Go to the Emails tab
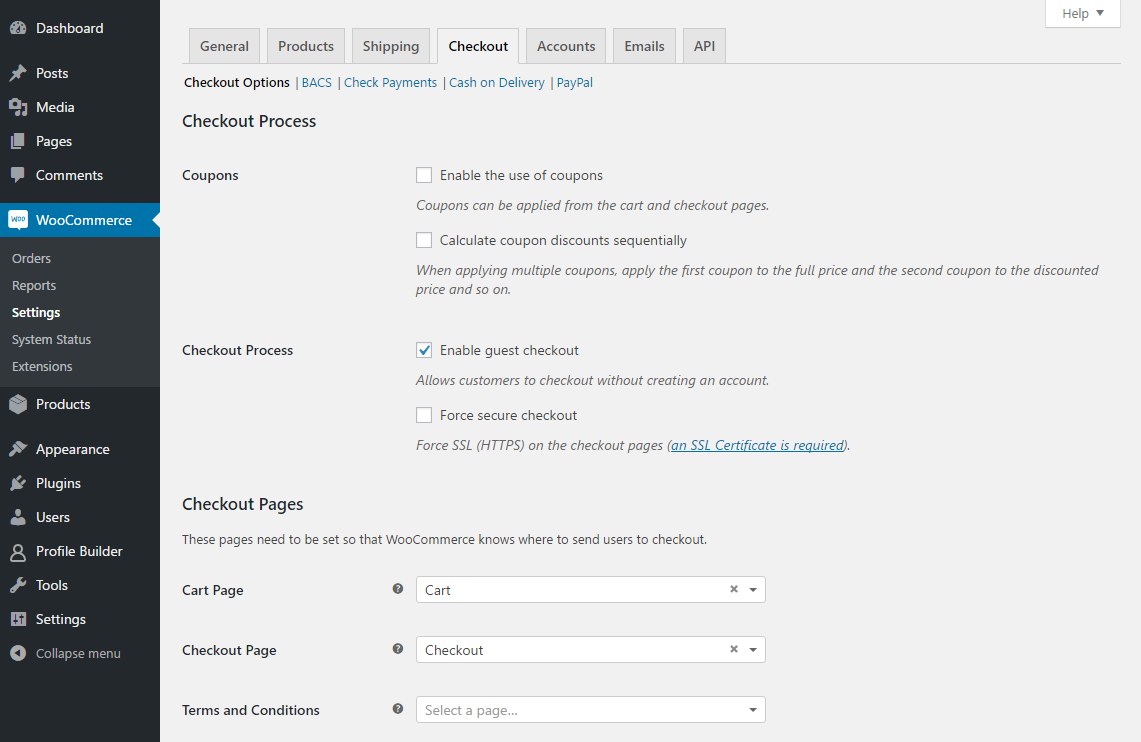1141x742 pixels. click(645, 46)
